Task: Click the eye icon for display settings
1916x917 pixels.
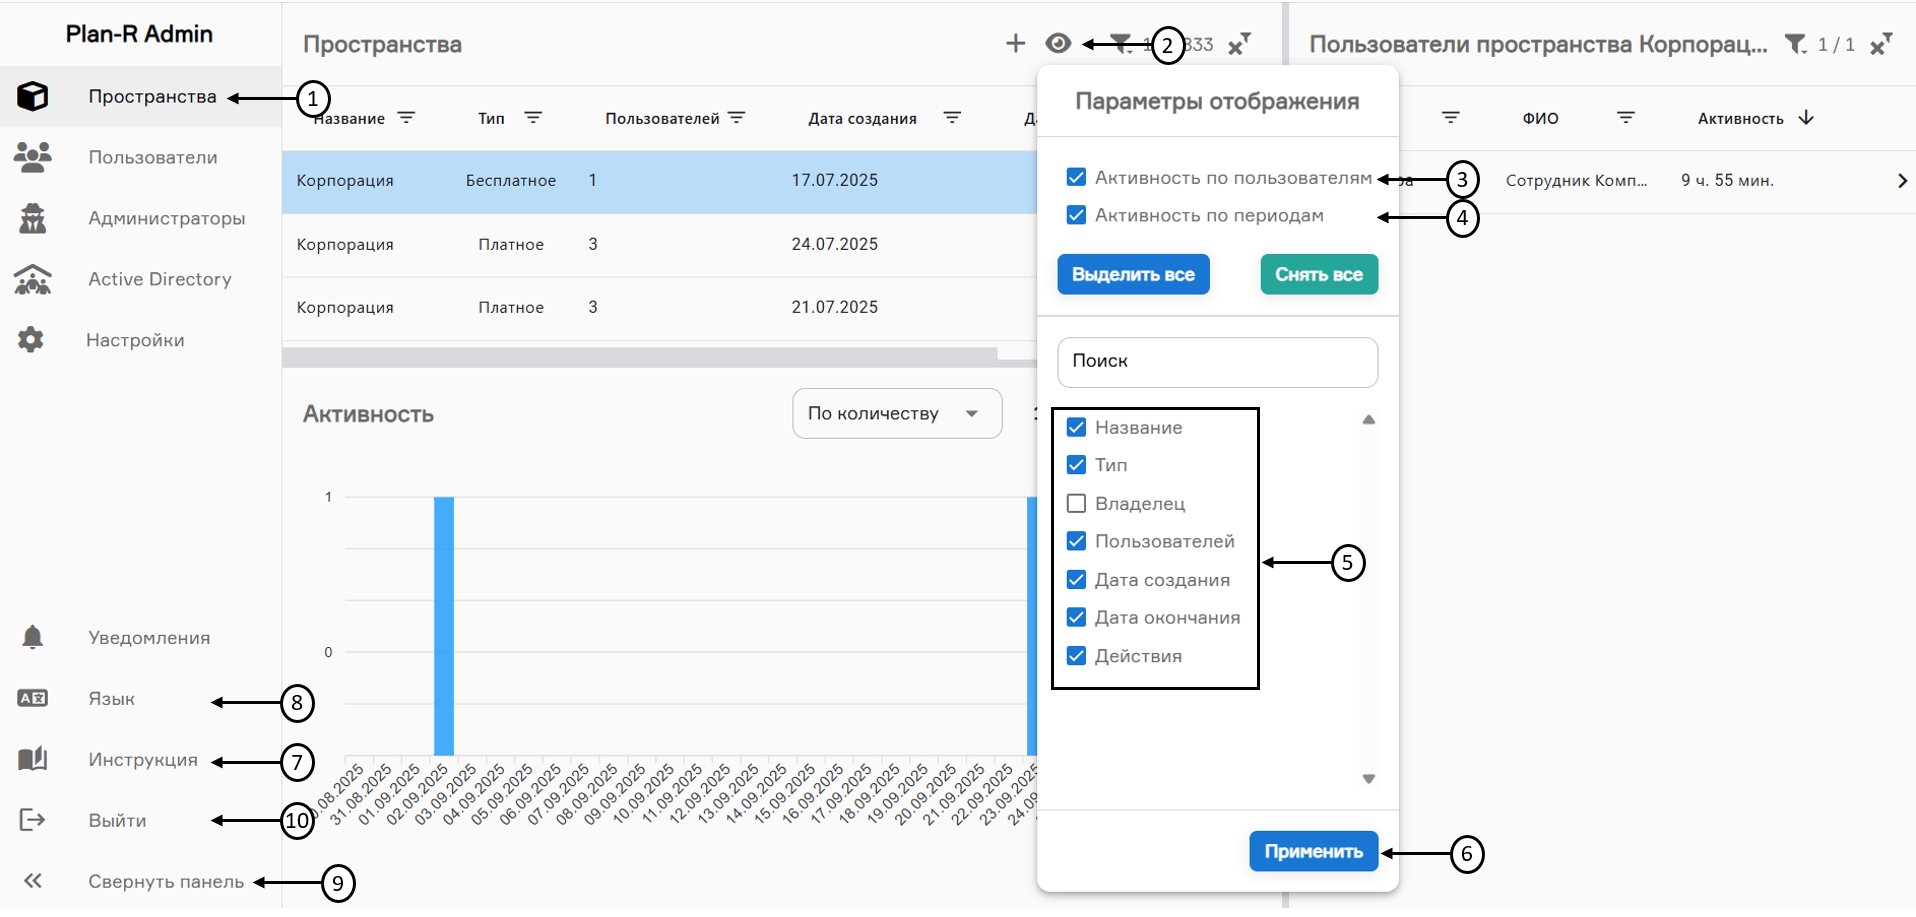Action: (x=1058, y=43)
